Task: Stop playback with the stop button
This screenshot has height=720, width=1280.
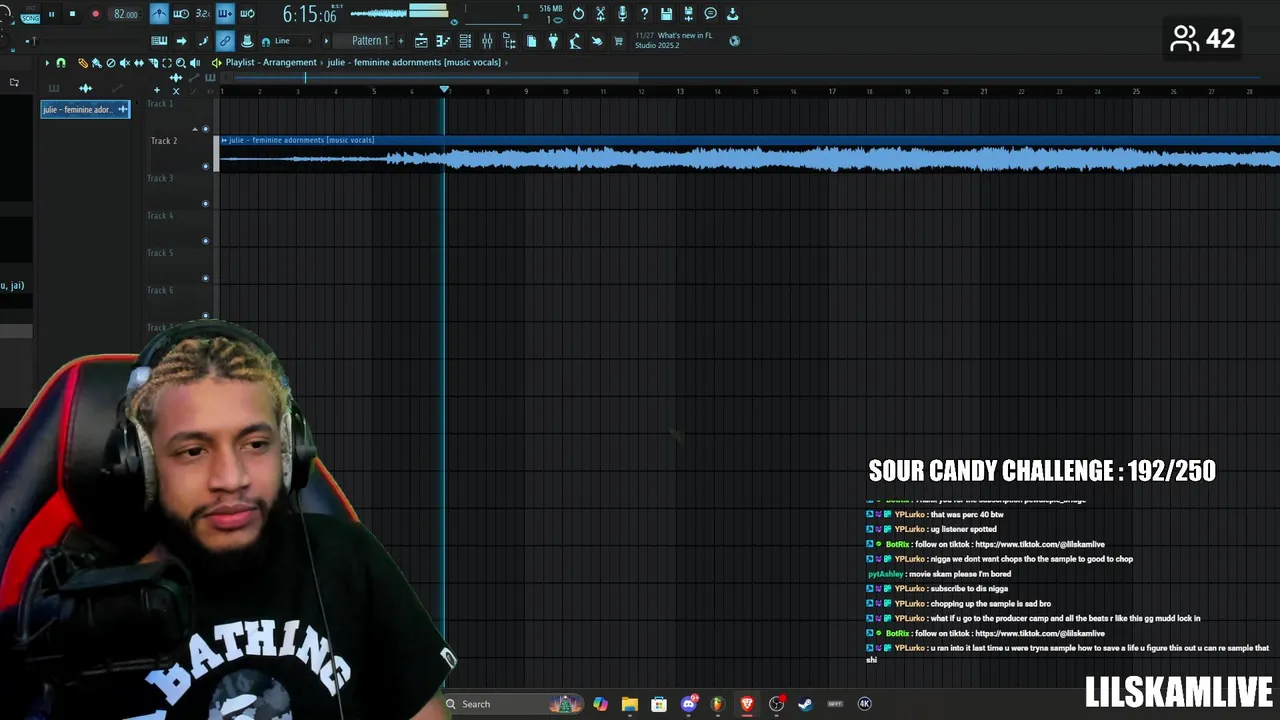Action: (72, 14)
